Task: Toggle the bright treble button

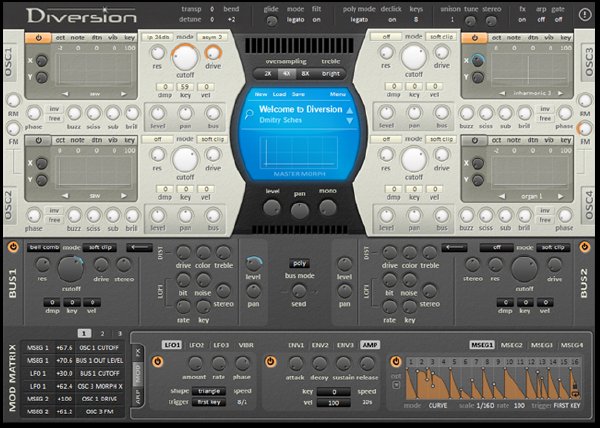Action: pyautogui.click(x=331, y=73)
